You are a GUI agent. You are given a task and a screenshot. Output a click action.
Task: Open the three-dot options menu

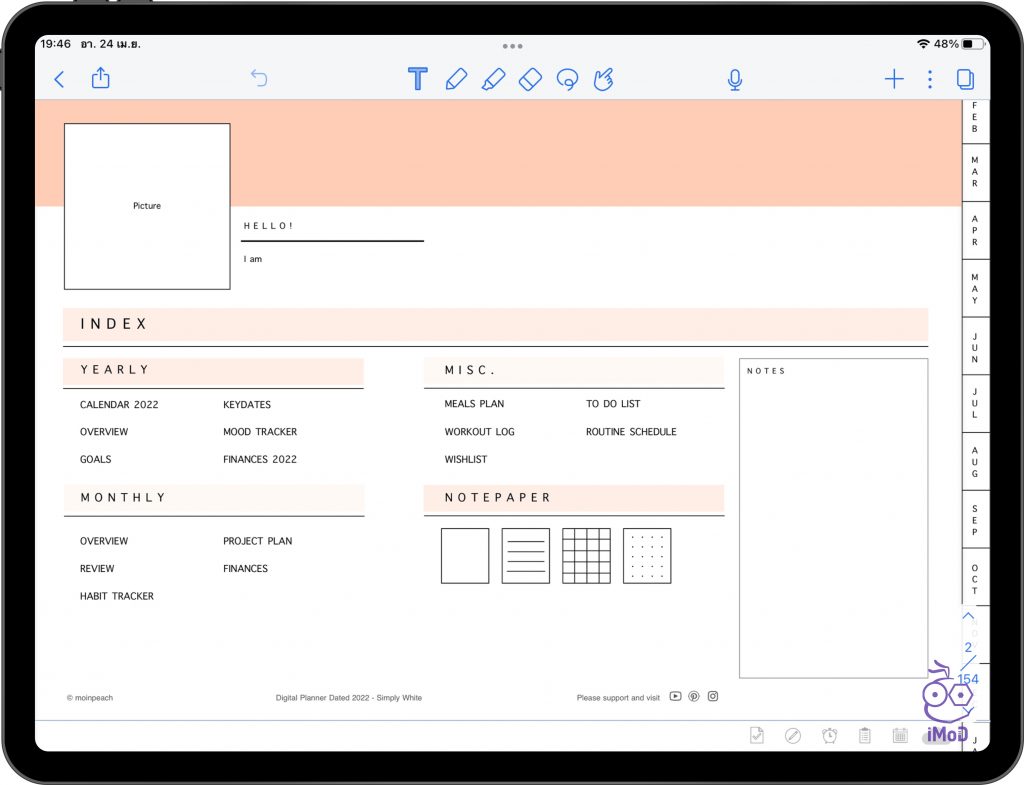click(928, 78)
